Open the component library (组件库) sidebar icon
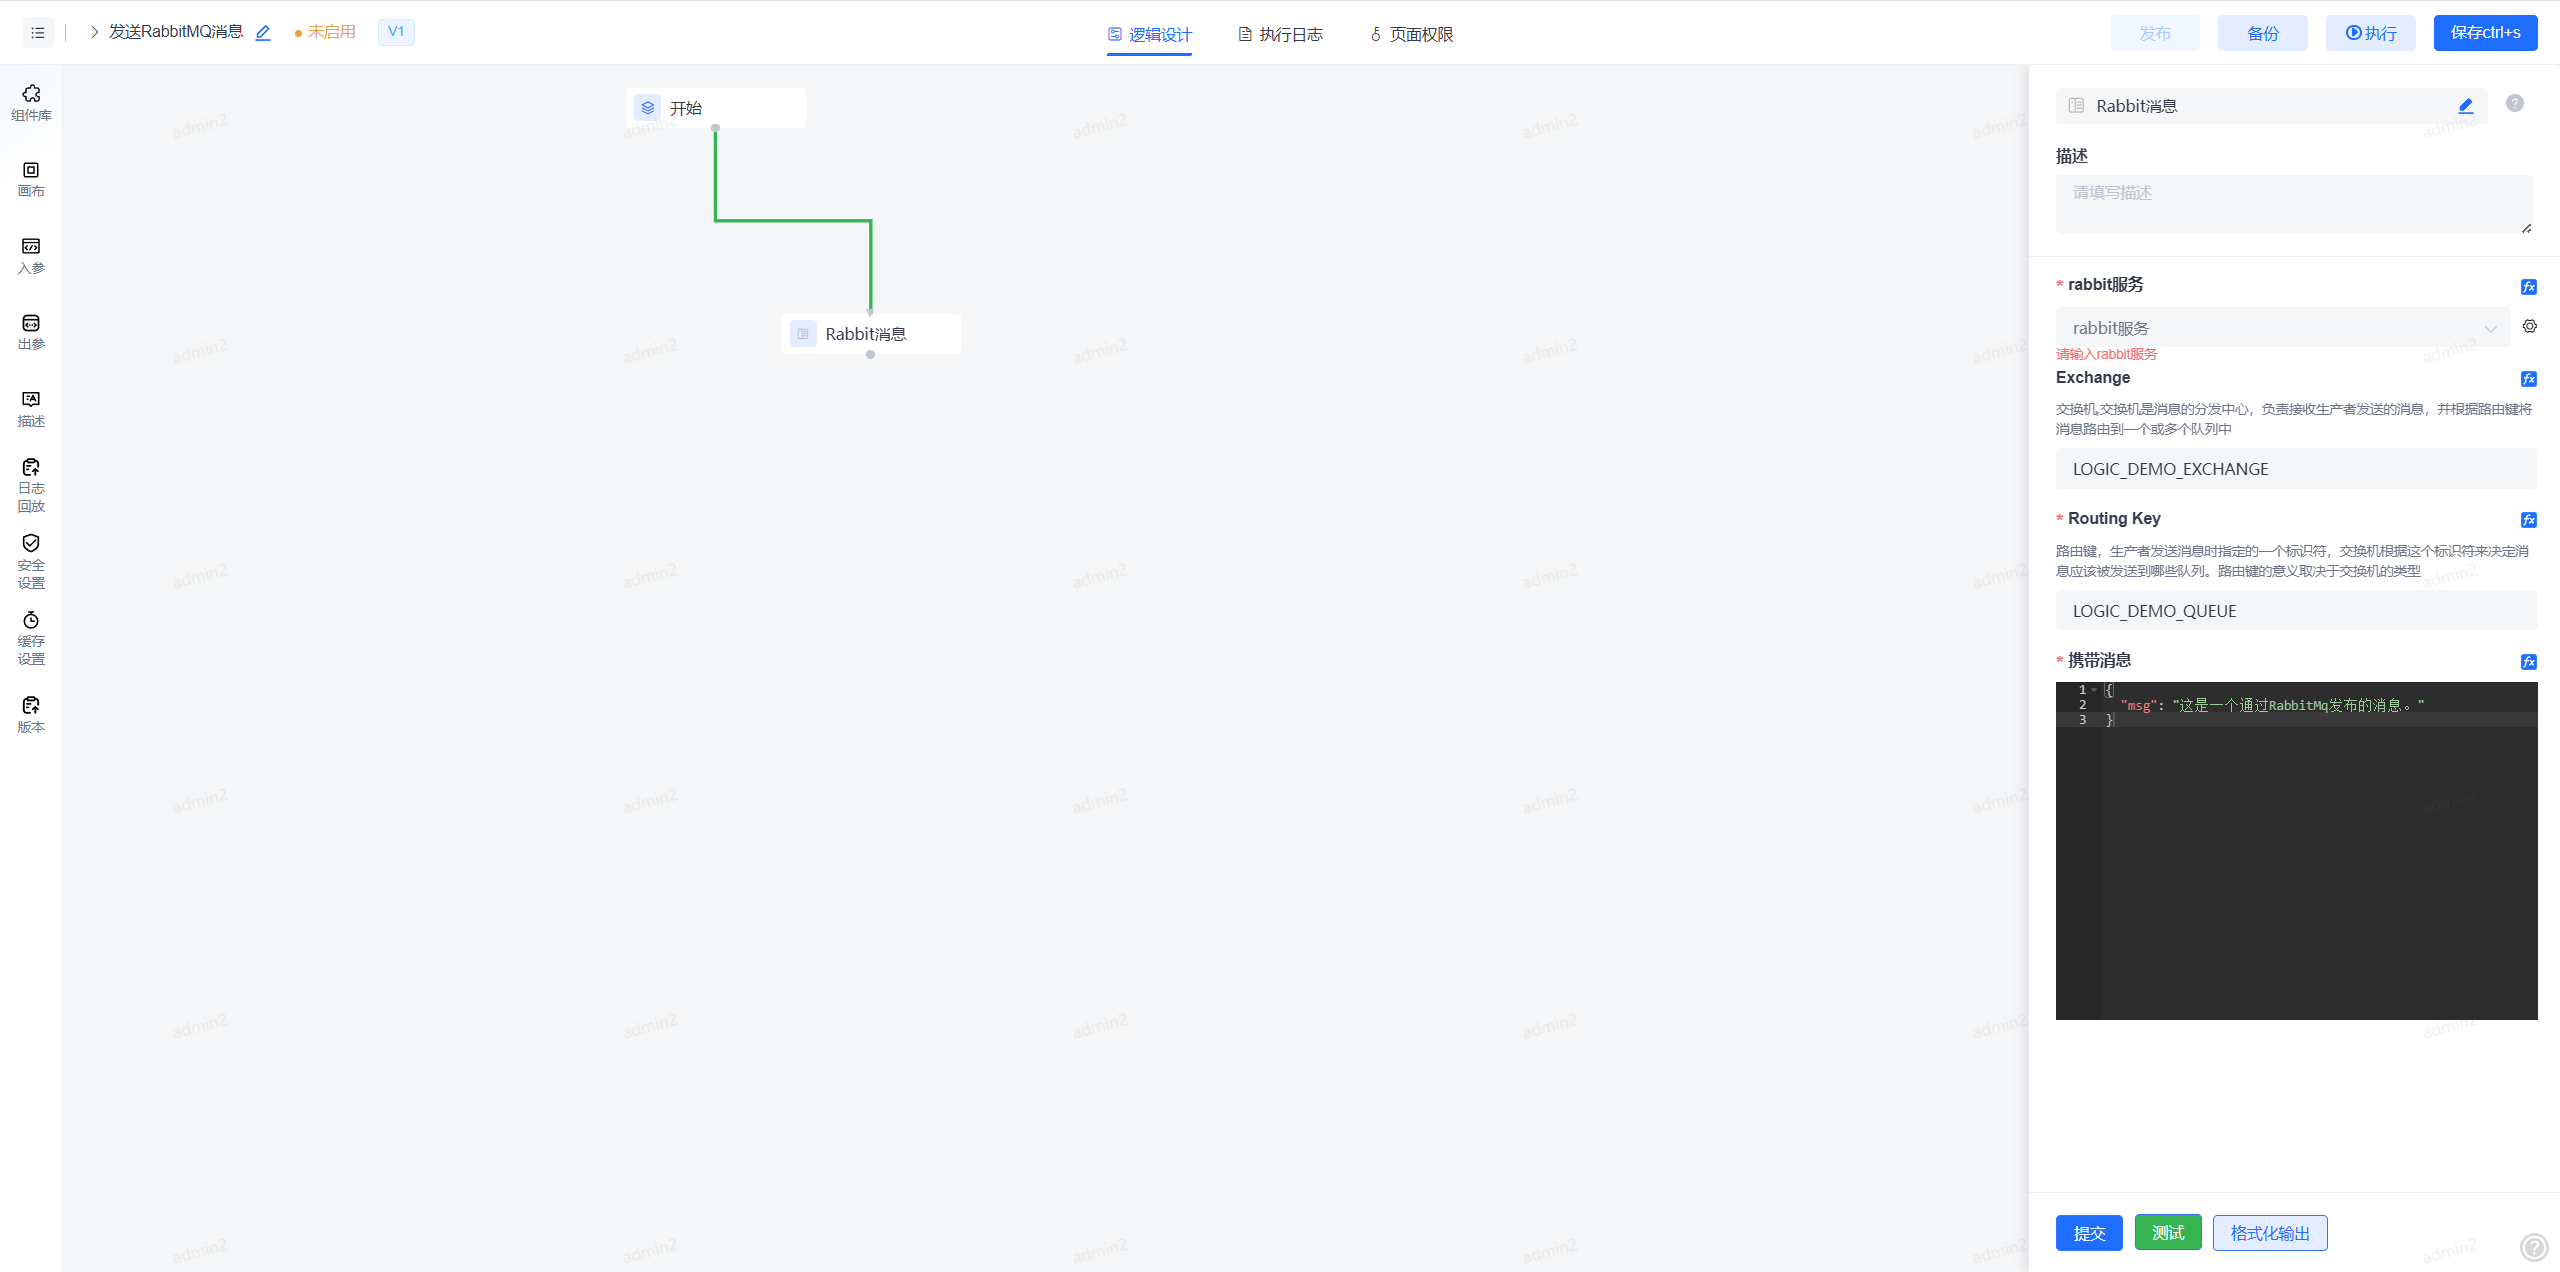2560x1272 pixels. 31,102
